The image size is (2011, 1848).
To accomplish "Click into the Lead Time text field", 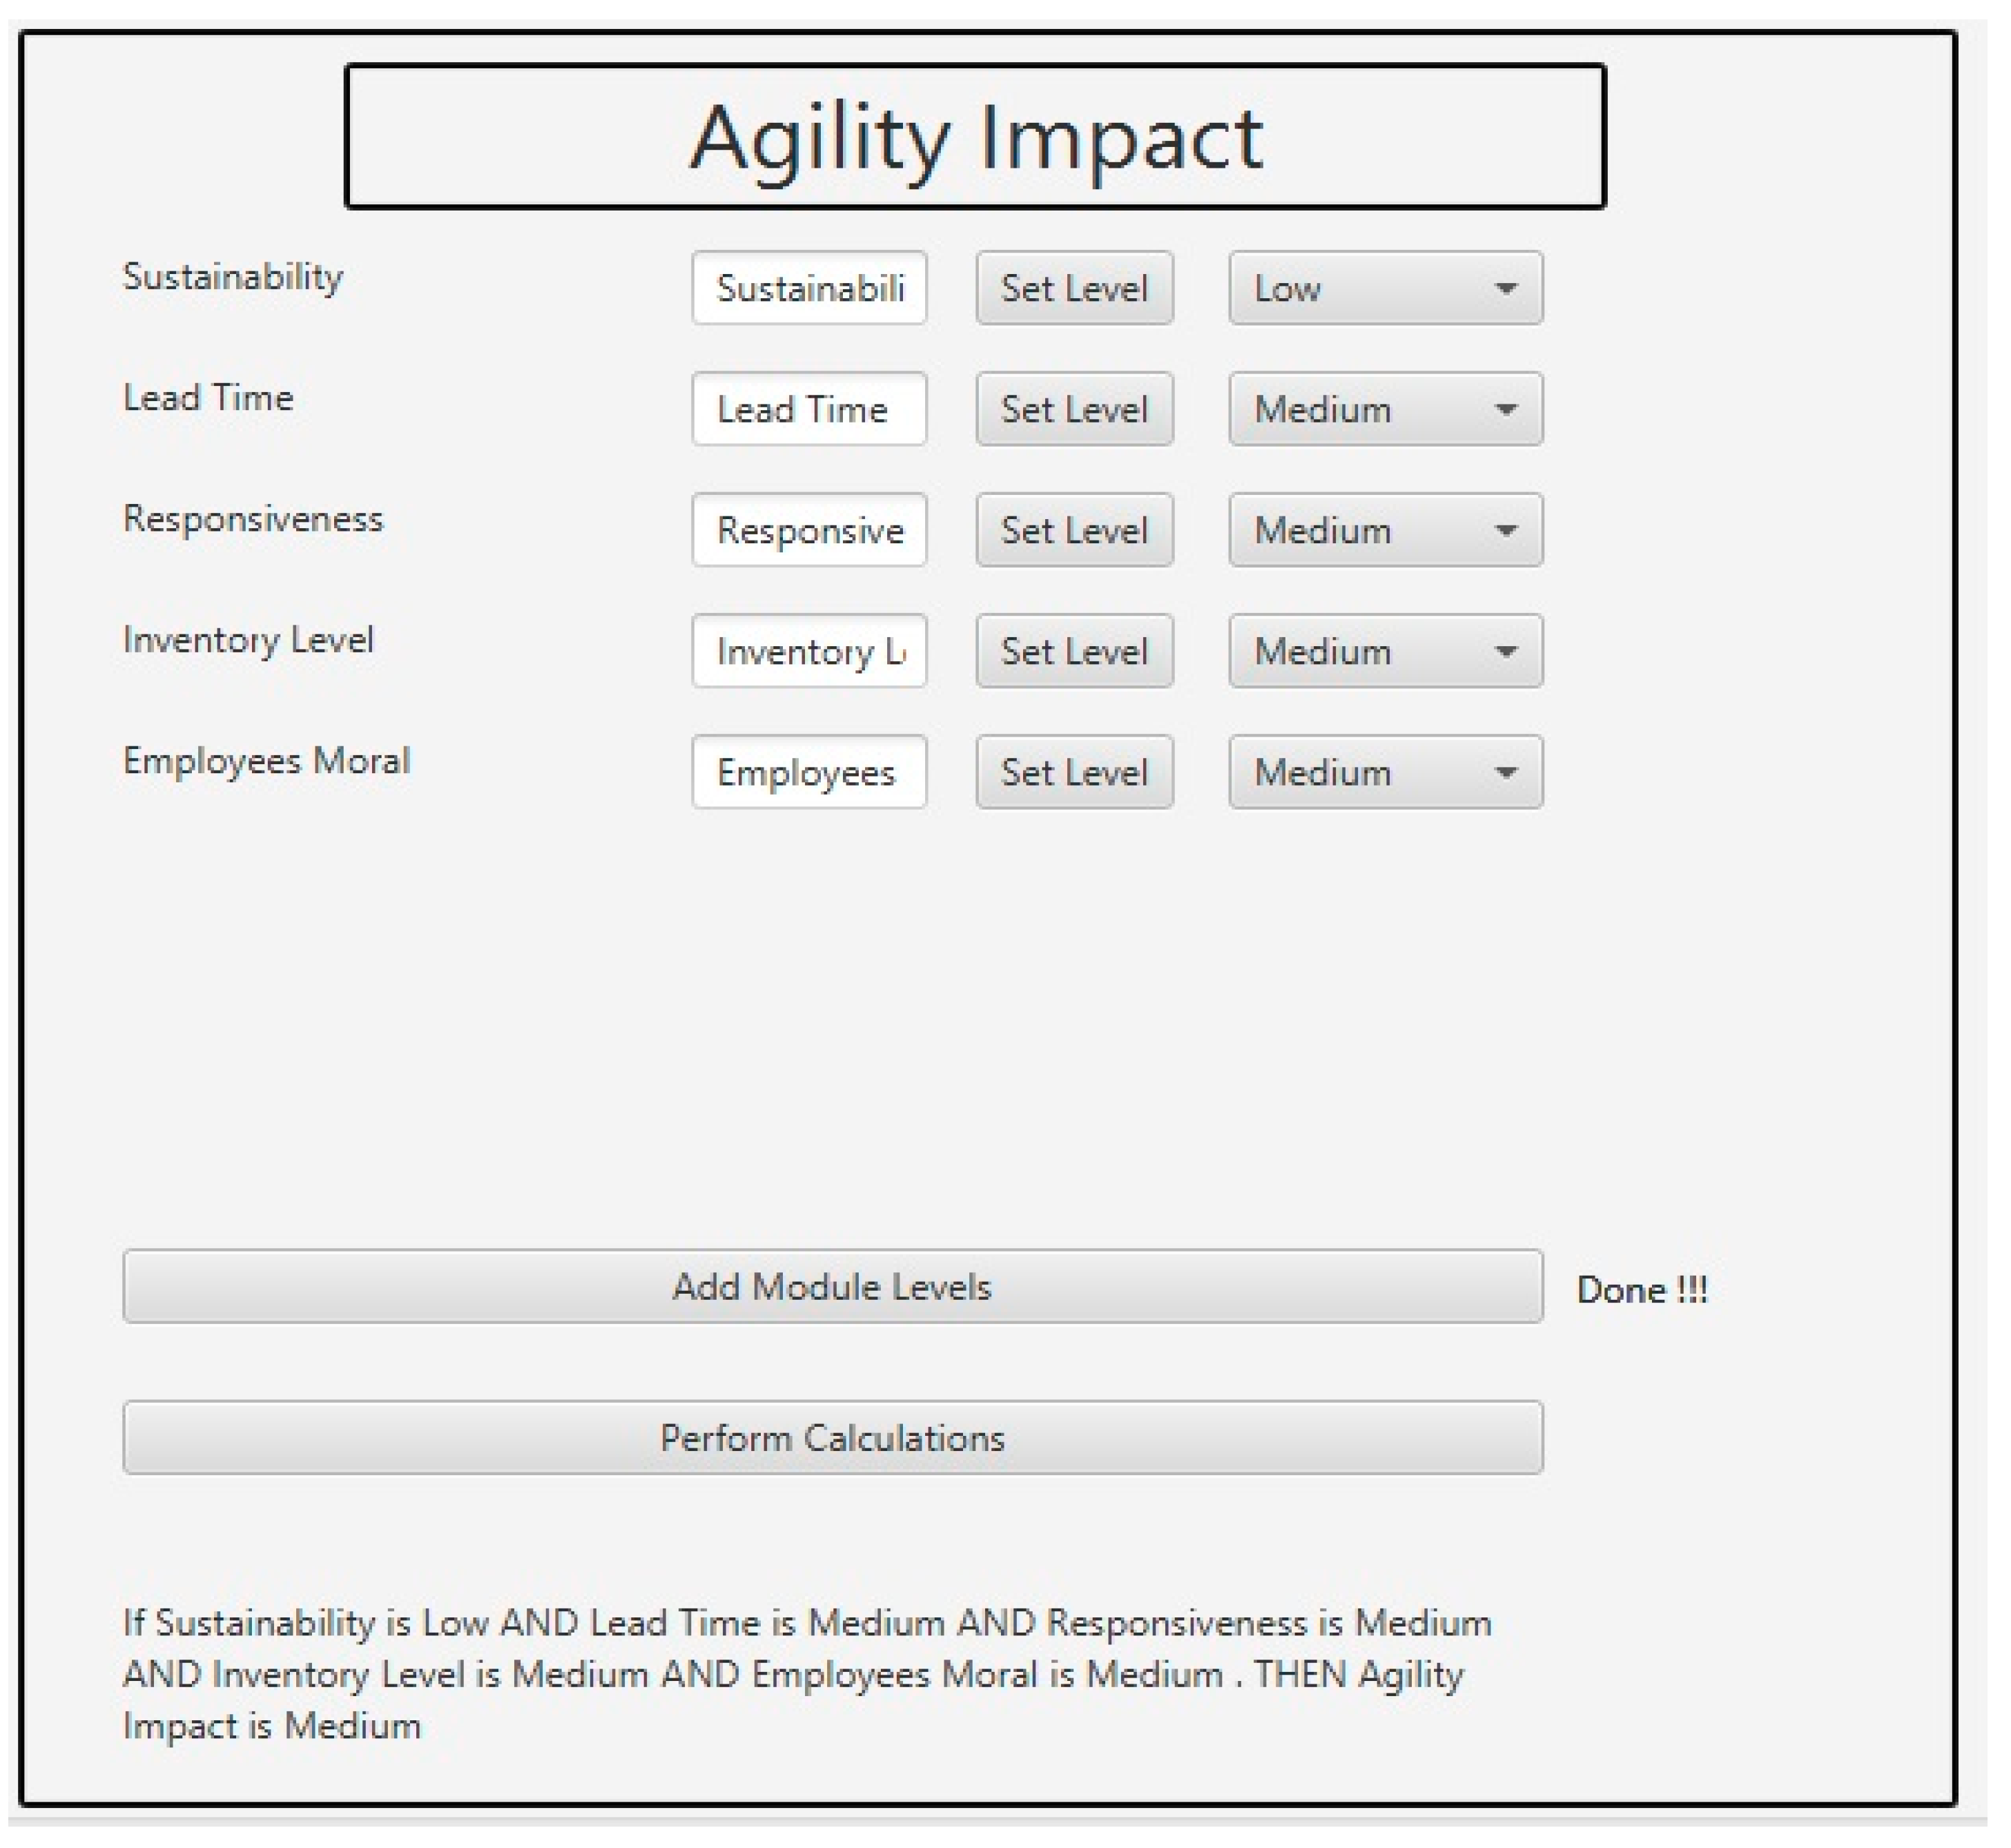I will pyautogui.click(x=809, y=409).
